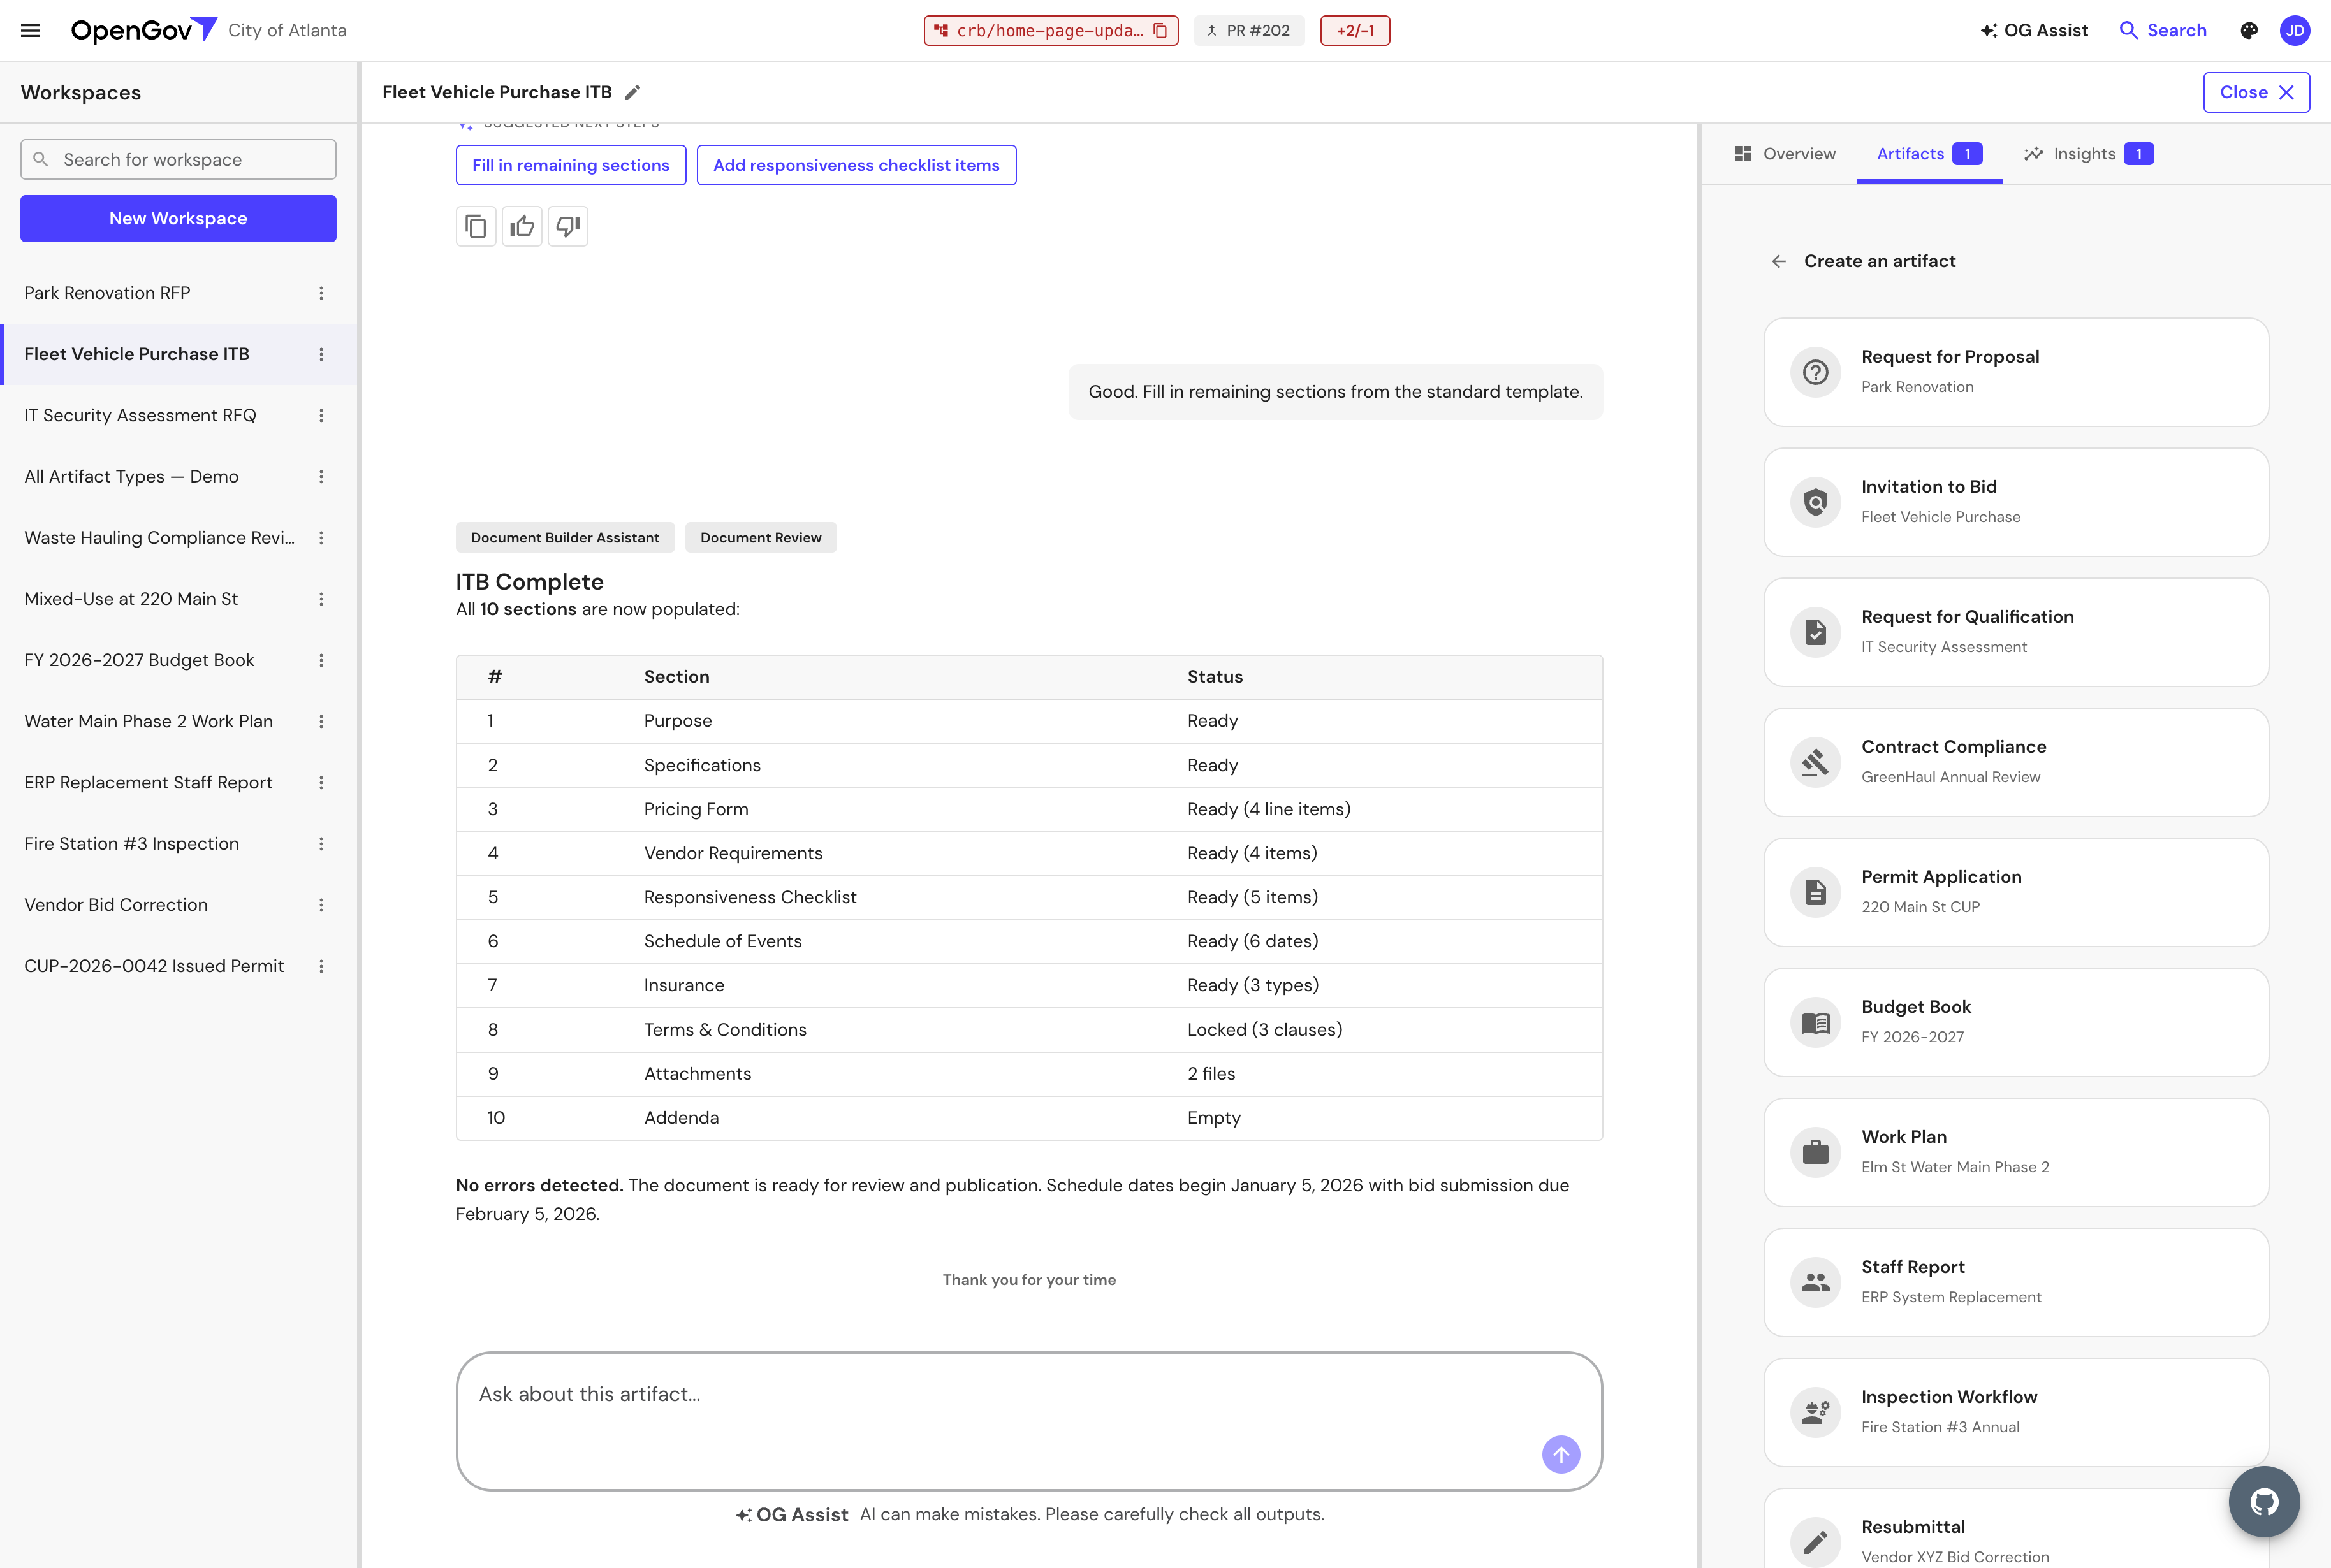Open options menu for Mixed-Use at 220 Main St
This screenshot has height=1568, width=2331.
(x=321, y=600)
